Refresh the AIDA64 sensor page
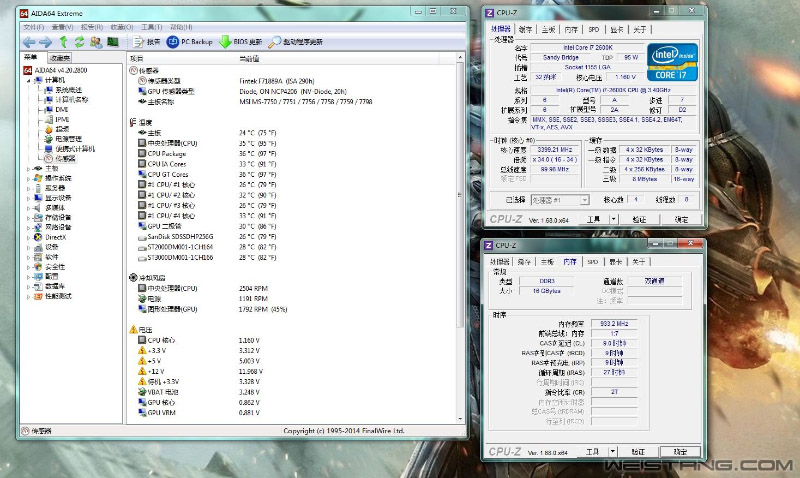Image resolution: width=800 pixels, height=478 pixels. (79, 42)
